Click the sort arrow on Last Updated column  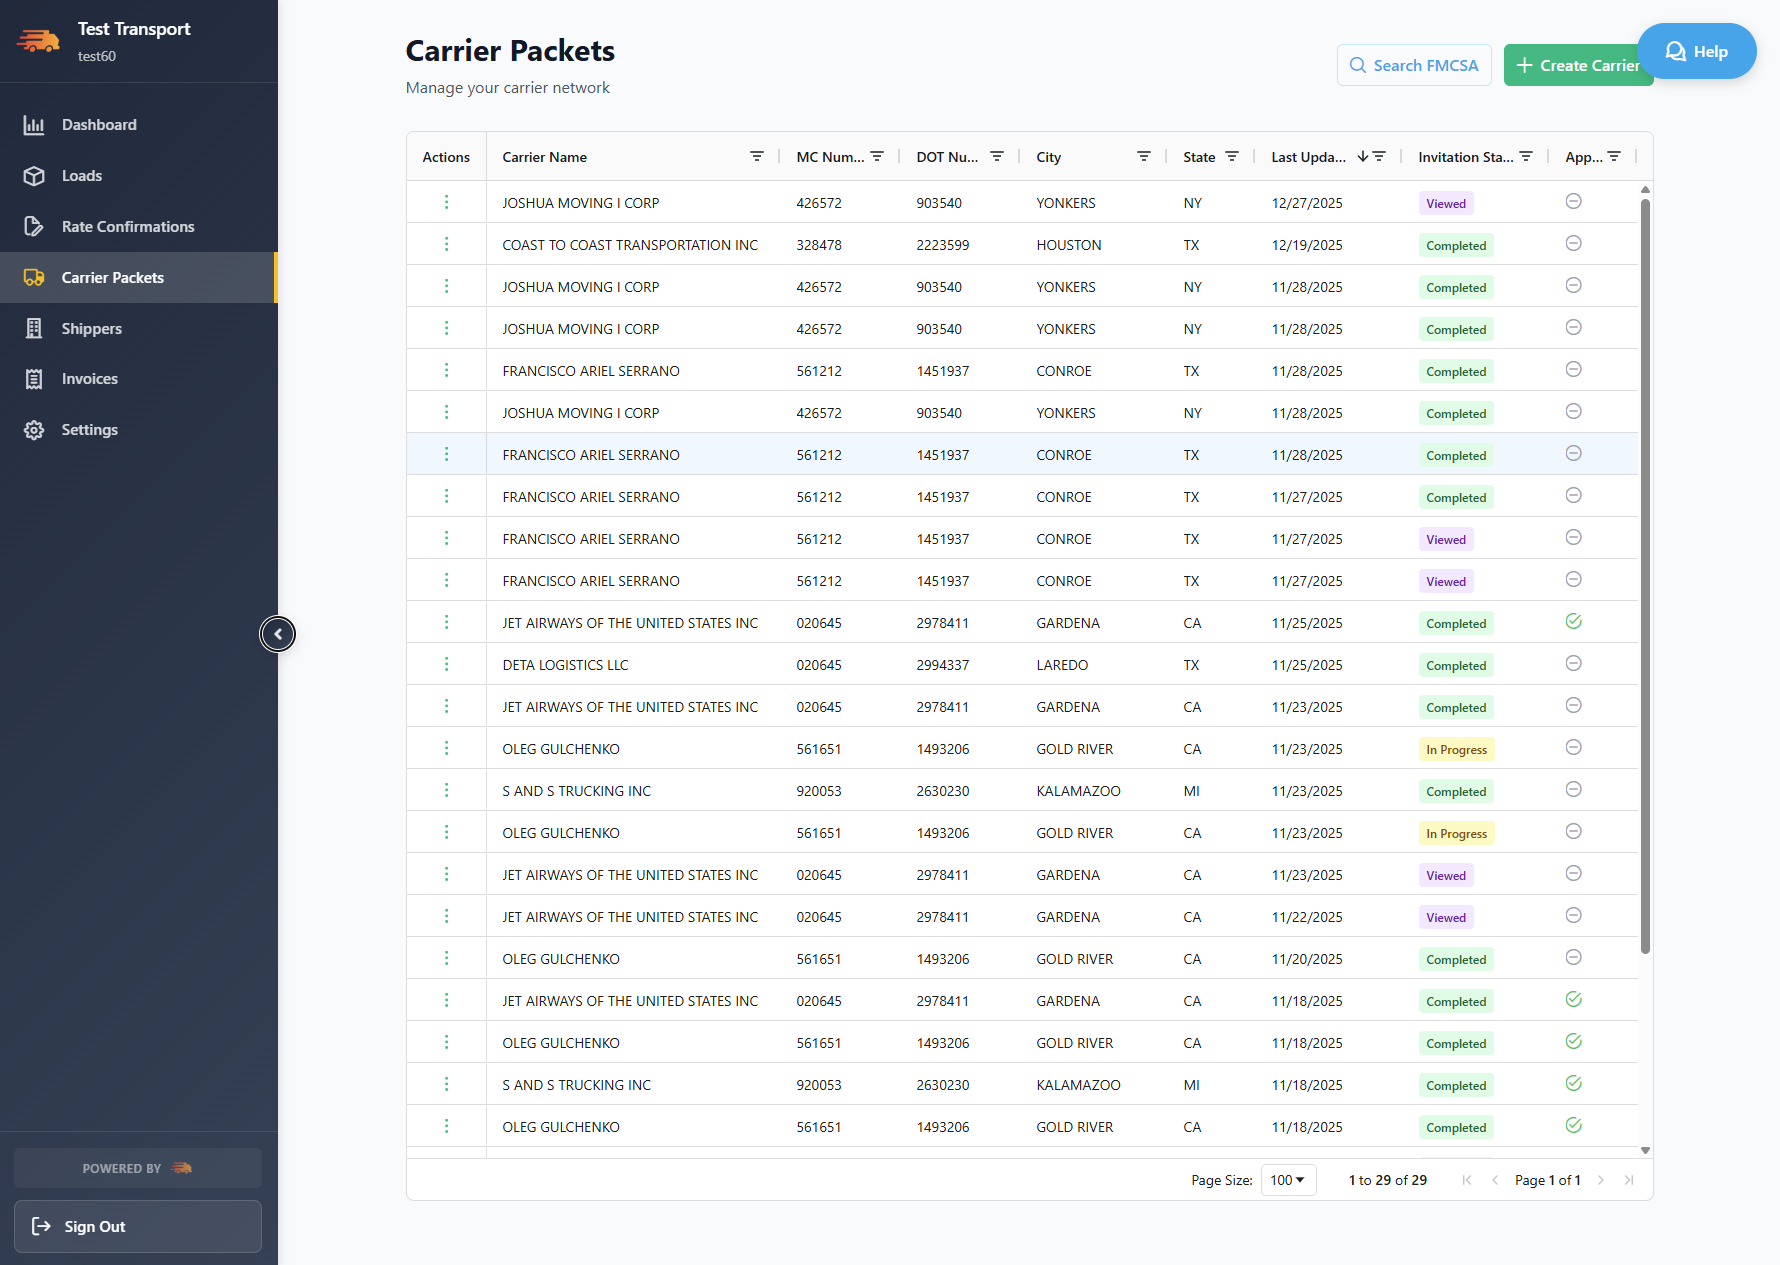pos(1362,156)
